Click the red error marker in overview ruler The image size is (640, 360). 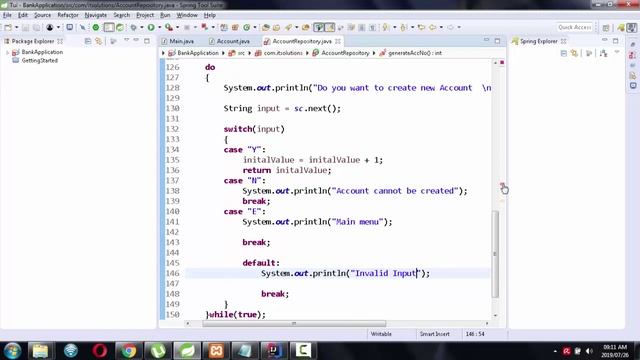pos(502,62)
